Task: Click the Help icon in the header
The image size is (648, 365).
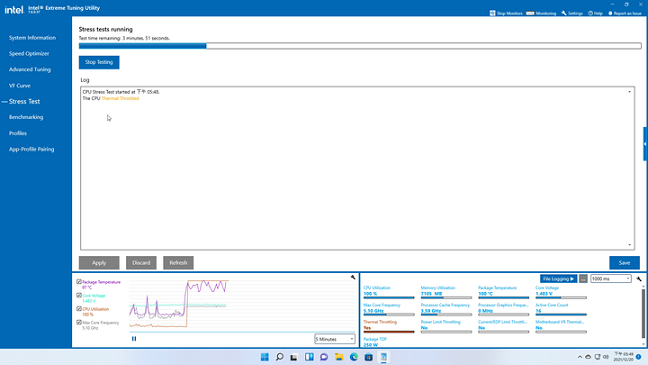Action: coord(591,13)
